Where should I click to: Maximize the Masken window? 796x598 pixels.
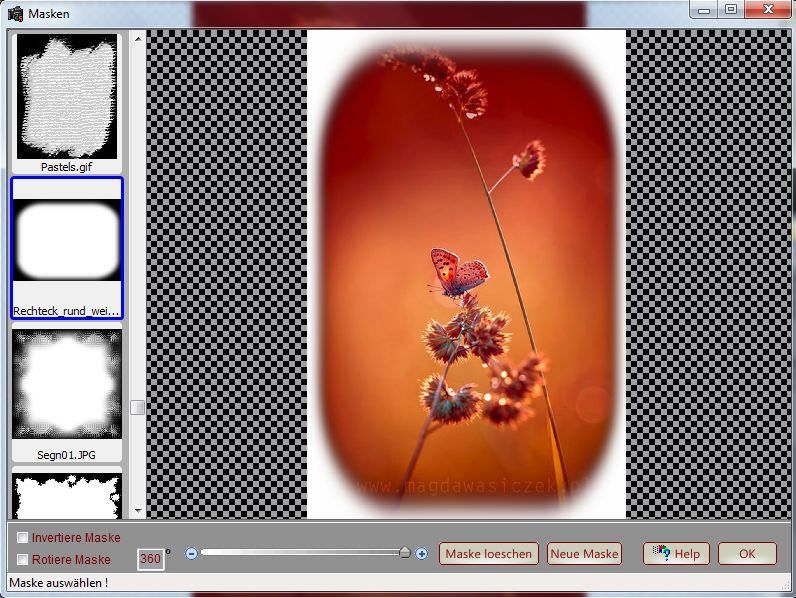click(x=731, y=9)
